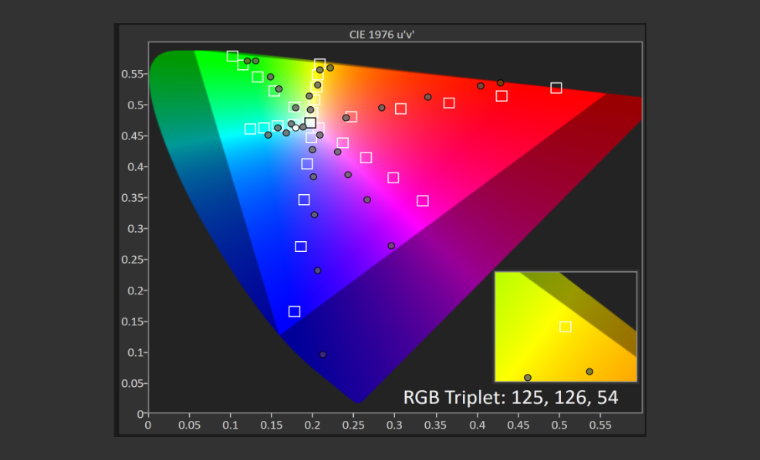760x460 pixels.
Task: Click the x-axis label 0.2
Action: [312, 426]
